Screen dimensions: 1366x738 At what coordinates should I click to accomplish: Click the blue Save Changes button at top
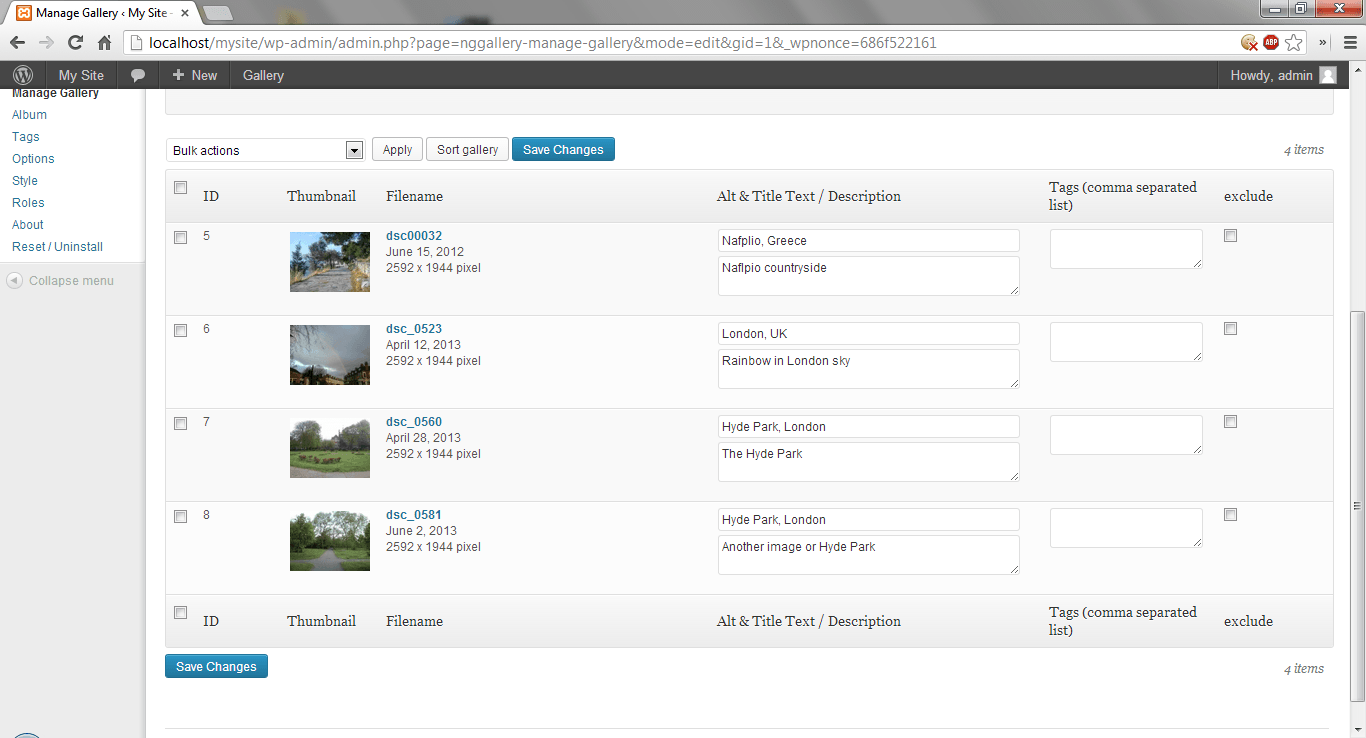(563, 150)
